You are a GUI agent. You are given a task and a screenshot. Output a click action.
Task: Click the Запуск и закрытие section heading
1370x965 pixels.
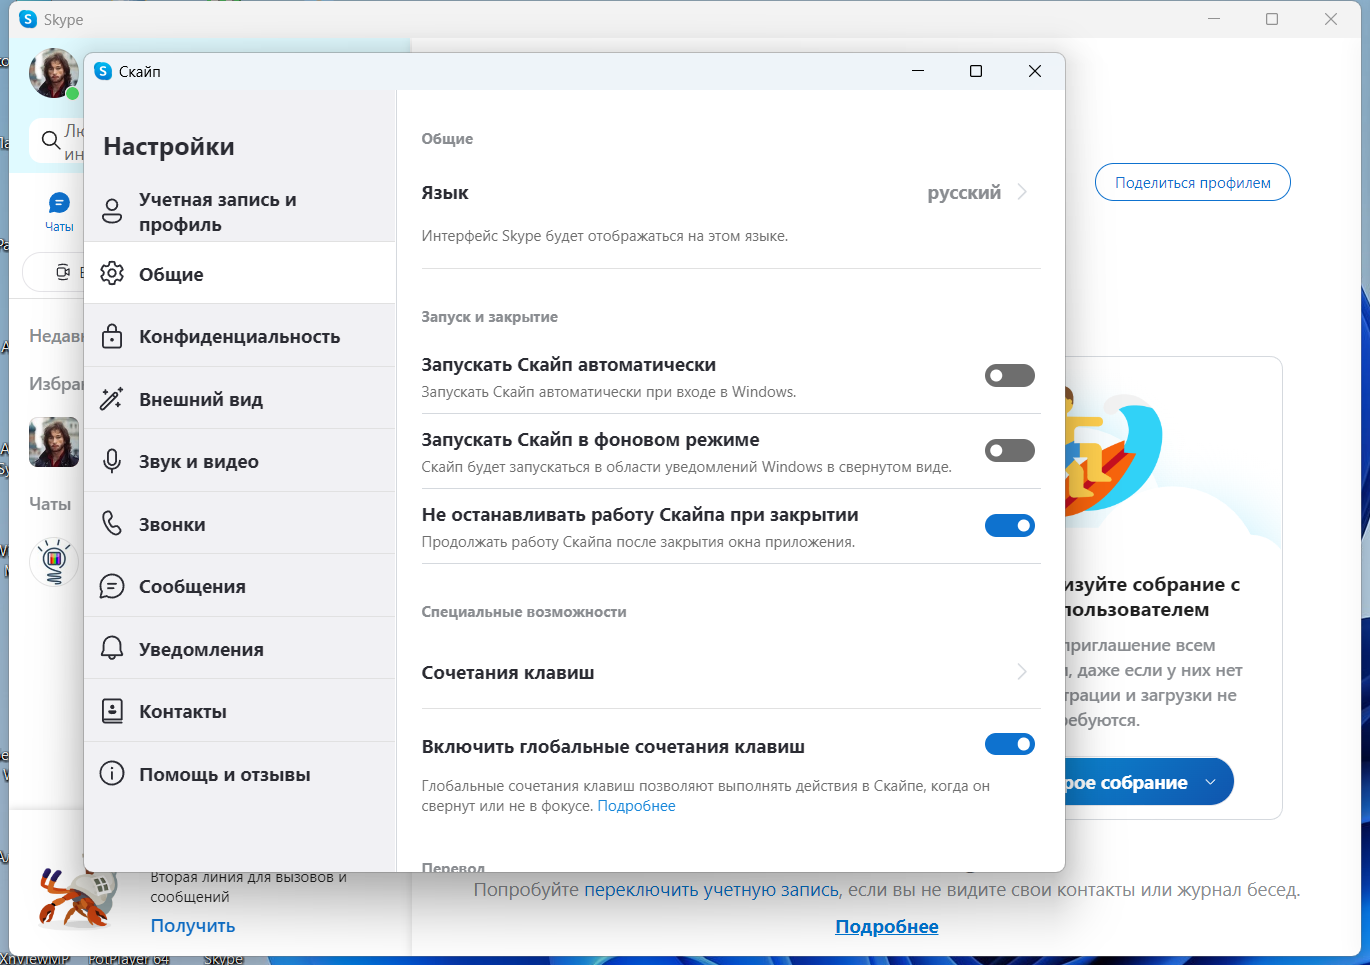[x=490, y=317]
